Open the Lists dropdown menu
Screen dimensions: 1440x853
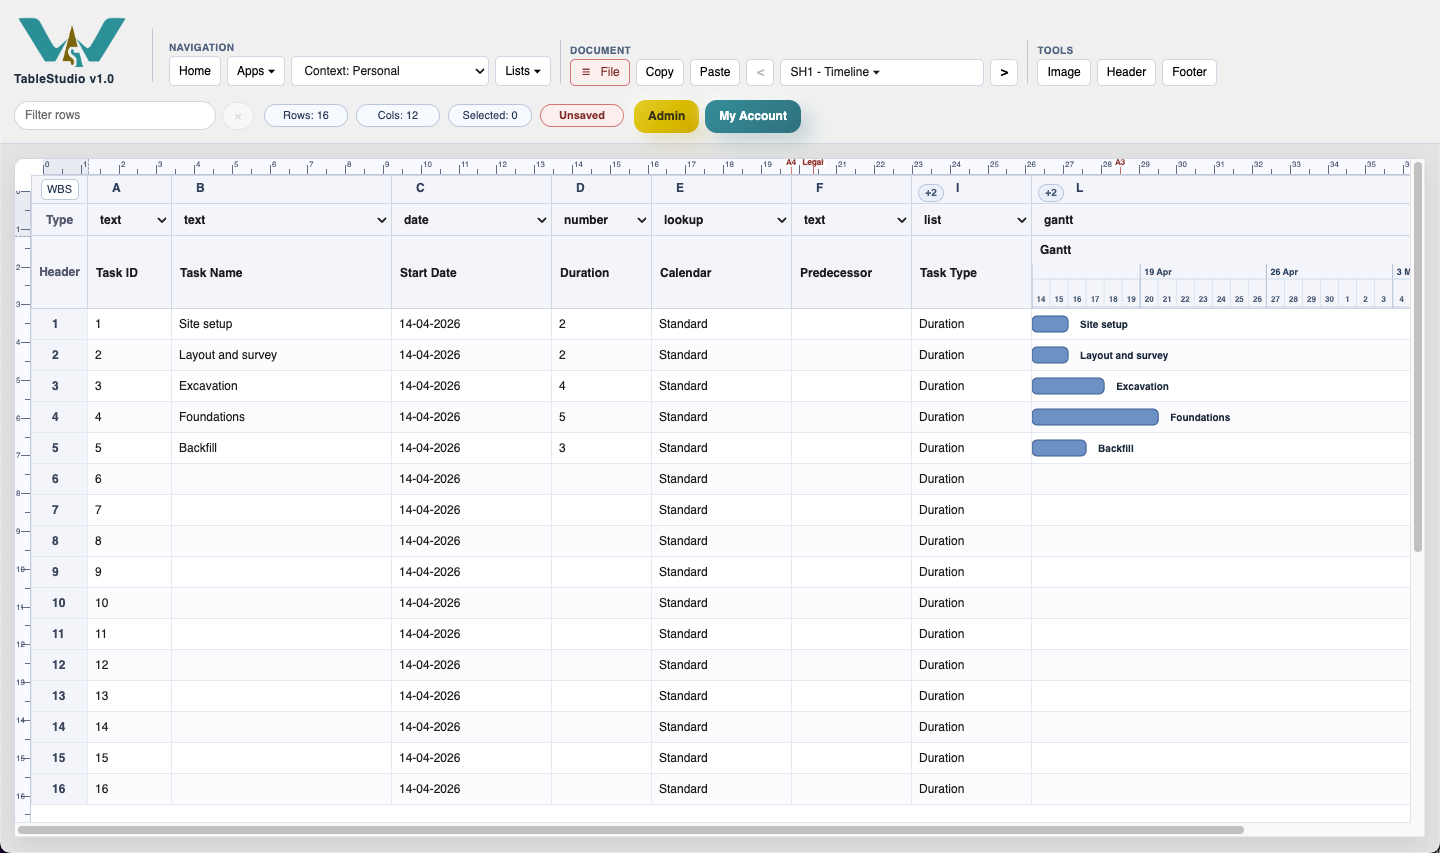(x=523, y=71)
